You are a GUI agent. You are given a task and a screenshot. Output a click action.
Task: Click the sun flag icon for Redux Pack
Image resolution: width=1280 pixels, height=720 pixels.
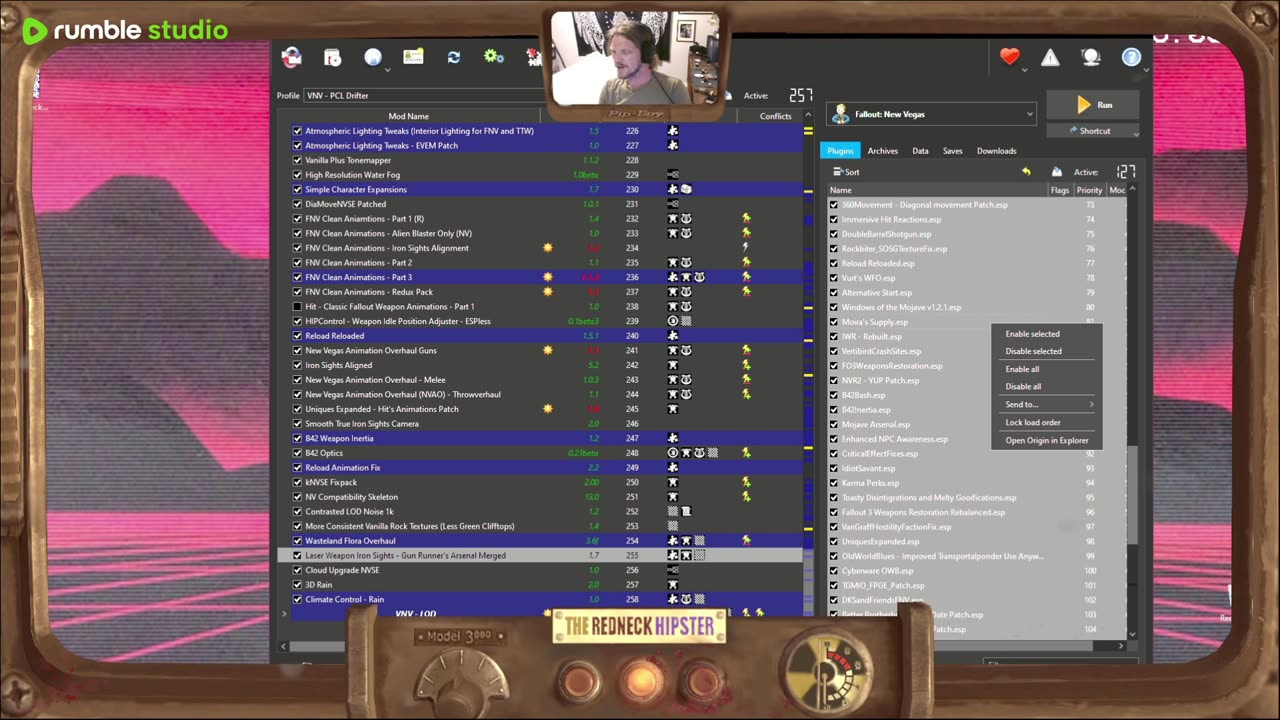point(547,292)
